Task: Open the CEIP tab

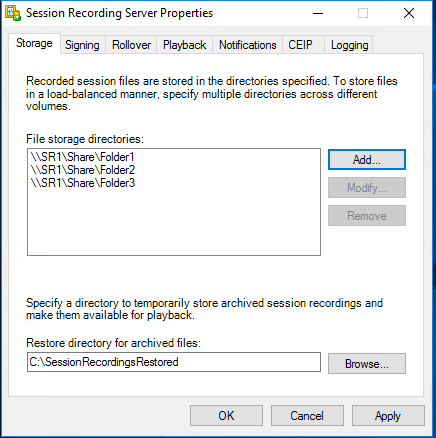Action: point(301,45)
